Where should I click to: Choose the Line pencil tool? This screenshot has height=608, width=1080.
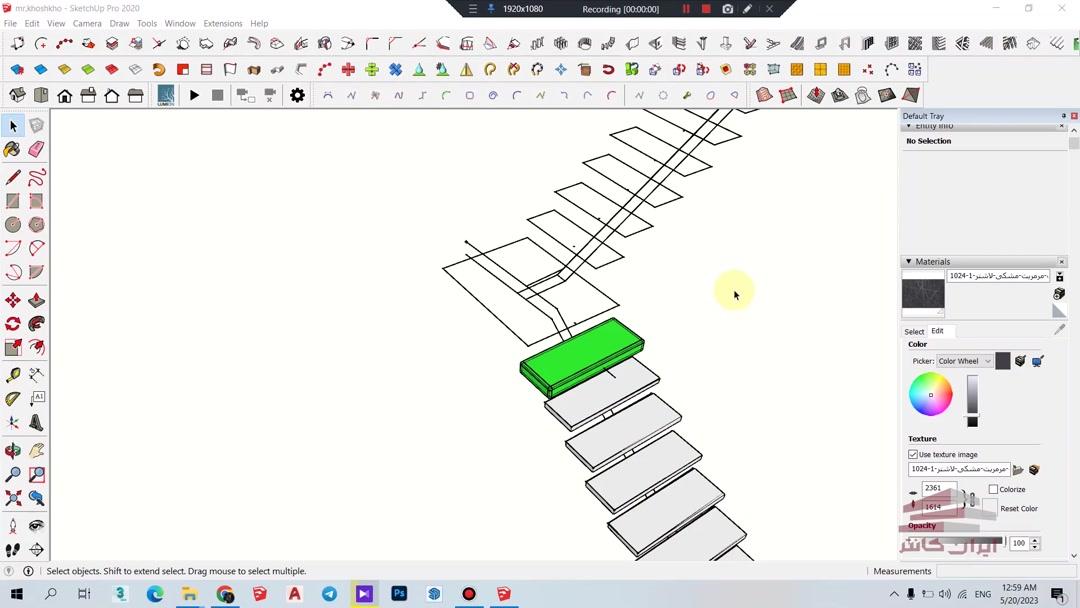12,177
